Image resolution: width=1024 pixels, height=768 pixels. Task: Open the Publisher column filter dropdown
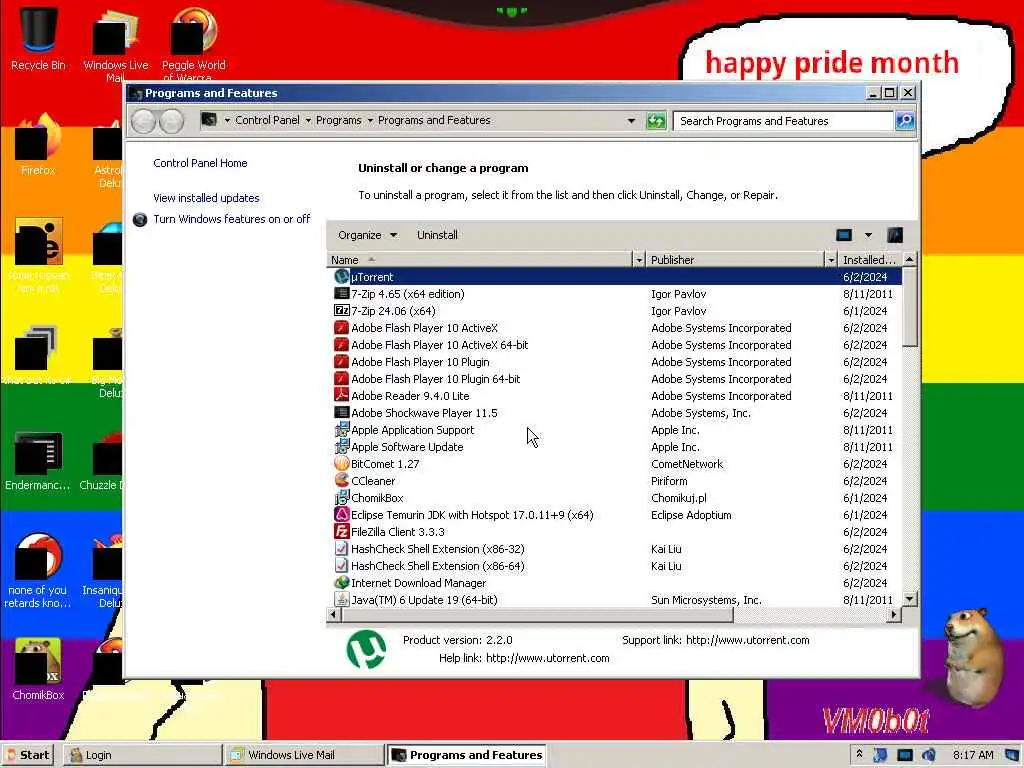point(831,260)
